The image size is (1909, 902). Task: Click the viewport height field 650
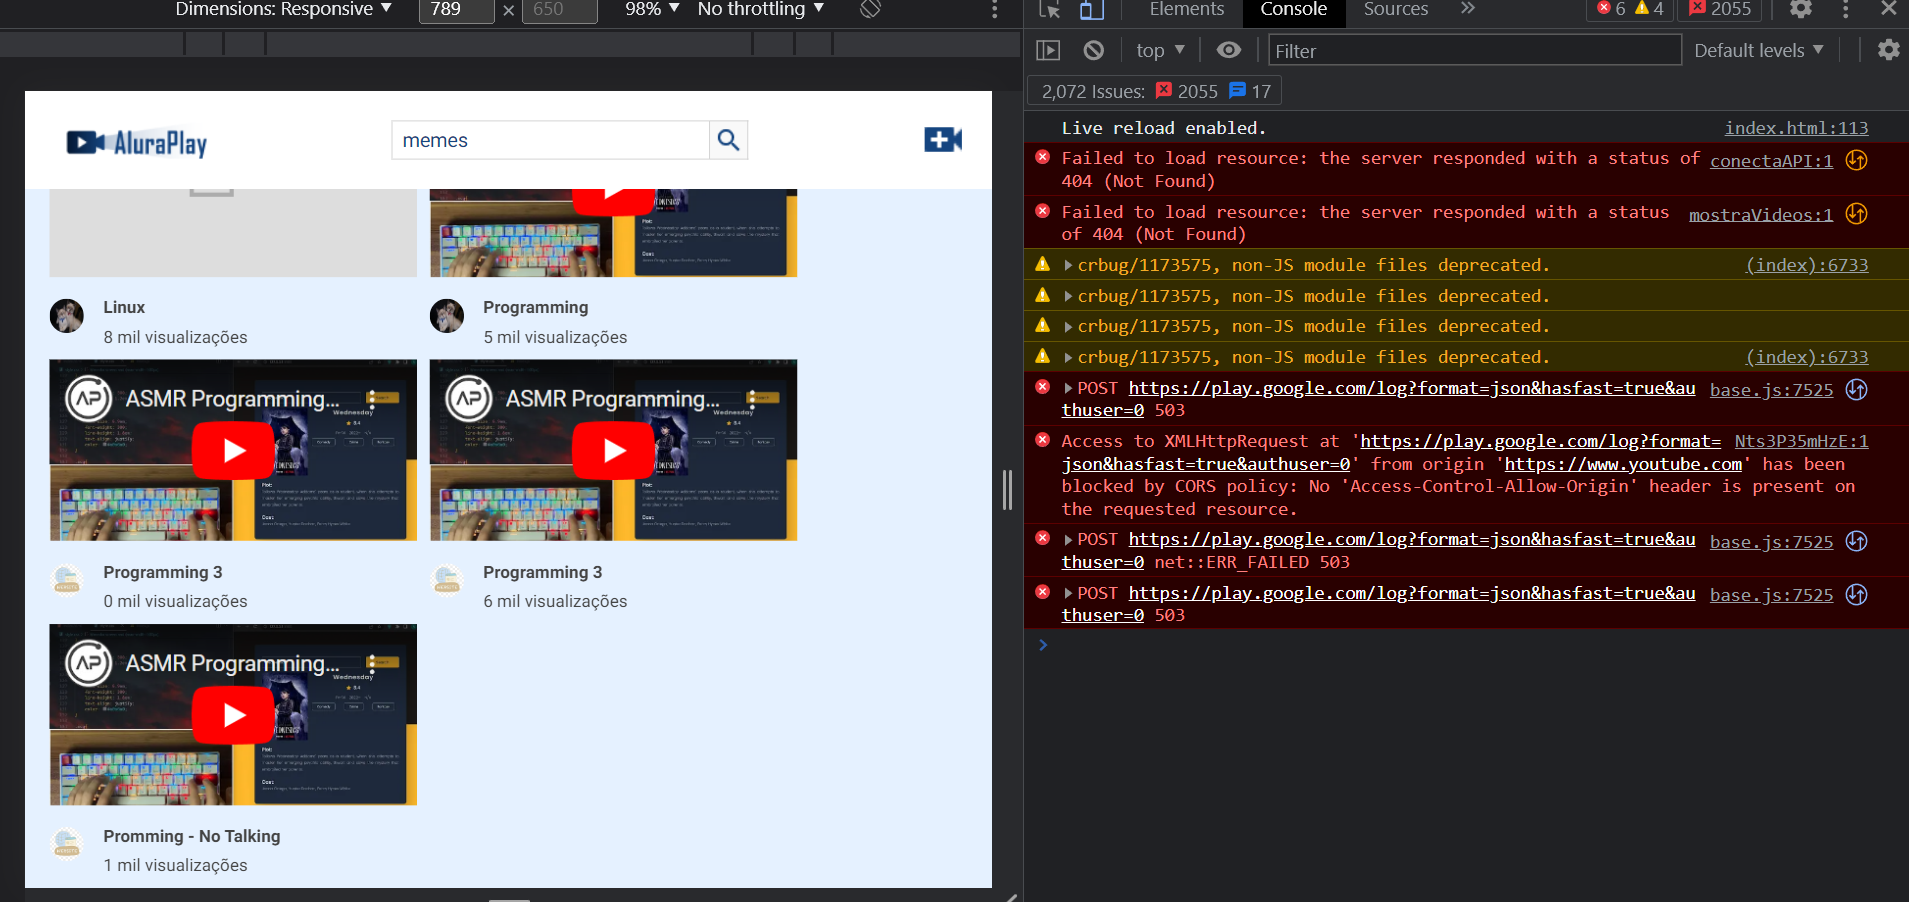coord(559,10)
